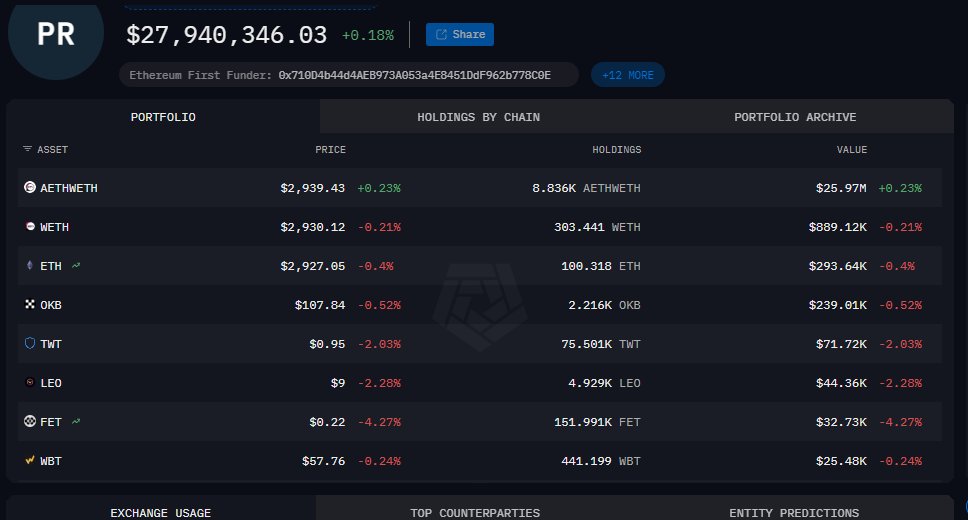Click the value $25.97M
Viewport: 968px width, 520px height.
click(x=841, y=188)
